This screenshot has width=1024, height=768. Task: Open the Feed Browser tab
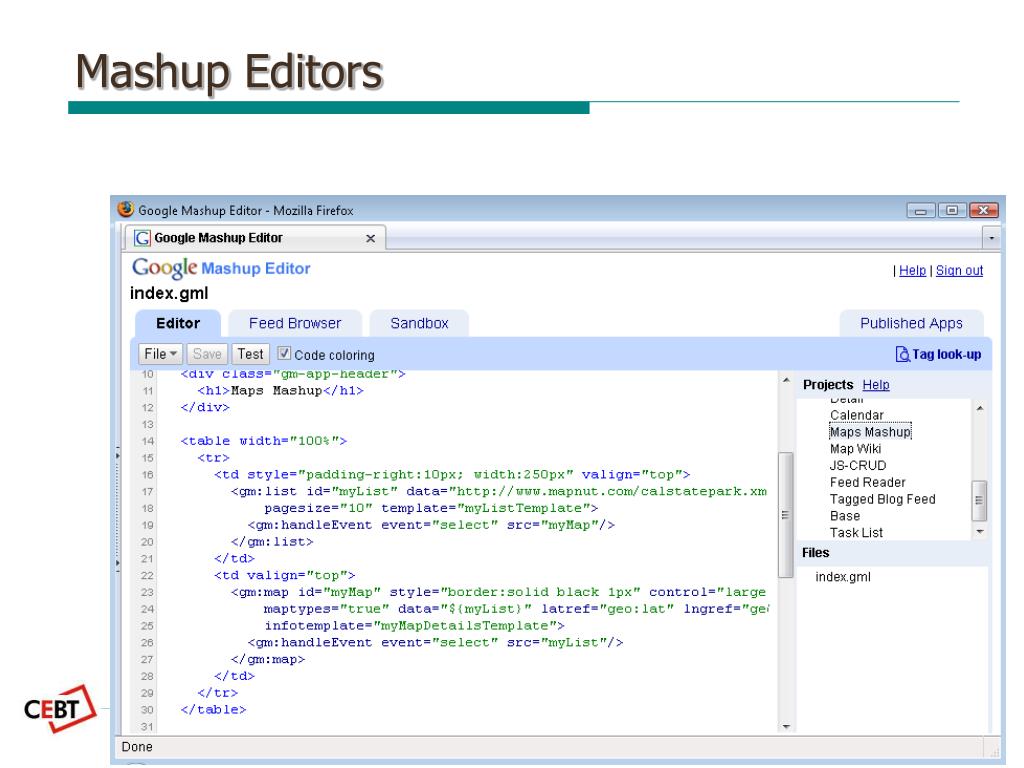click(295, 323)
